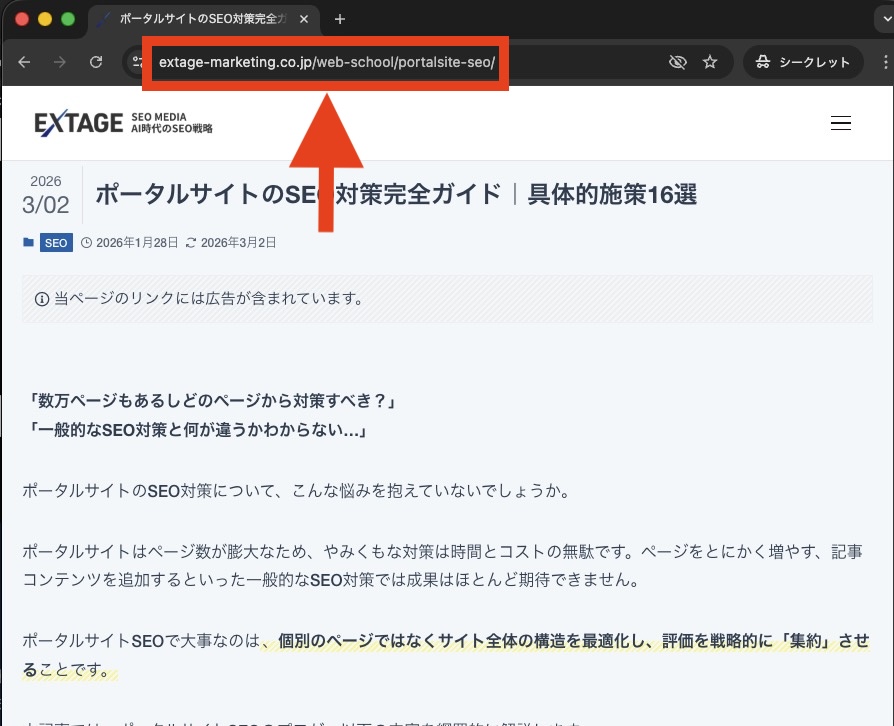This screenshot has width=894, height=726.
Task: Open a new tab with the plus button
Action: click(342, 18)
